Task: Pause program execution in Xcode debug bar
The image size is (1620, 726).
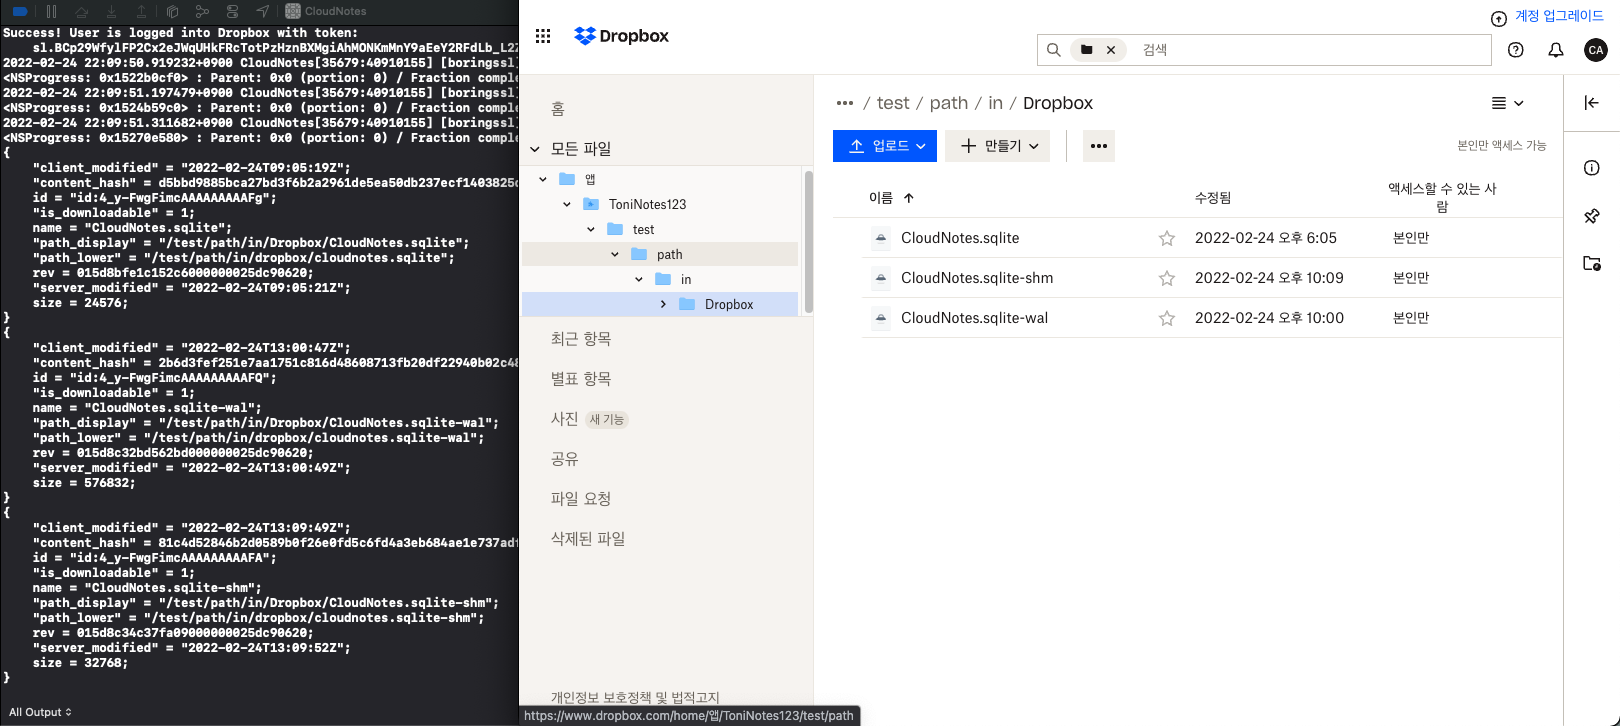Action: coord(51,11)
